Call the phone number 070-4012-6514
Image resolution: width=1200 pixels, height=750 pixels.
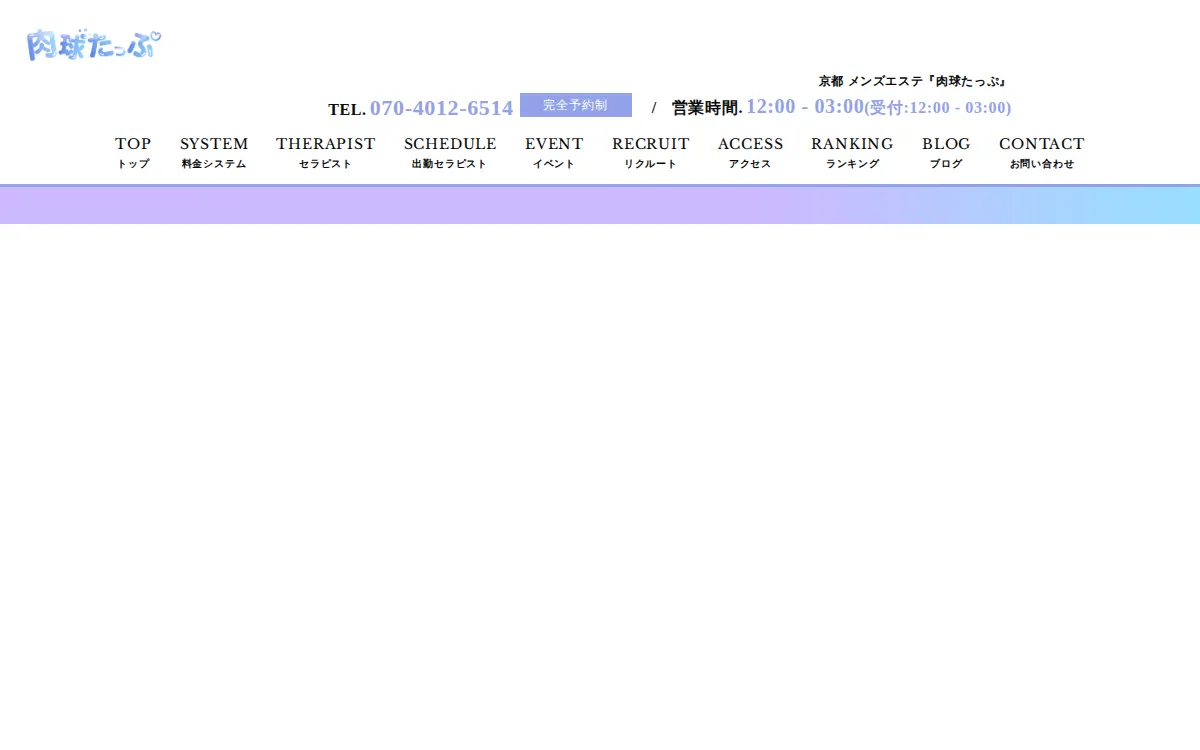coord(441,108)
